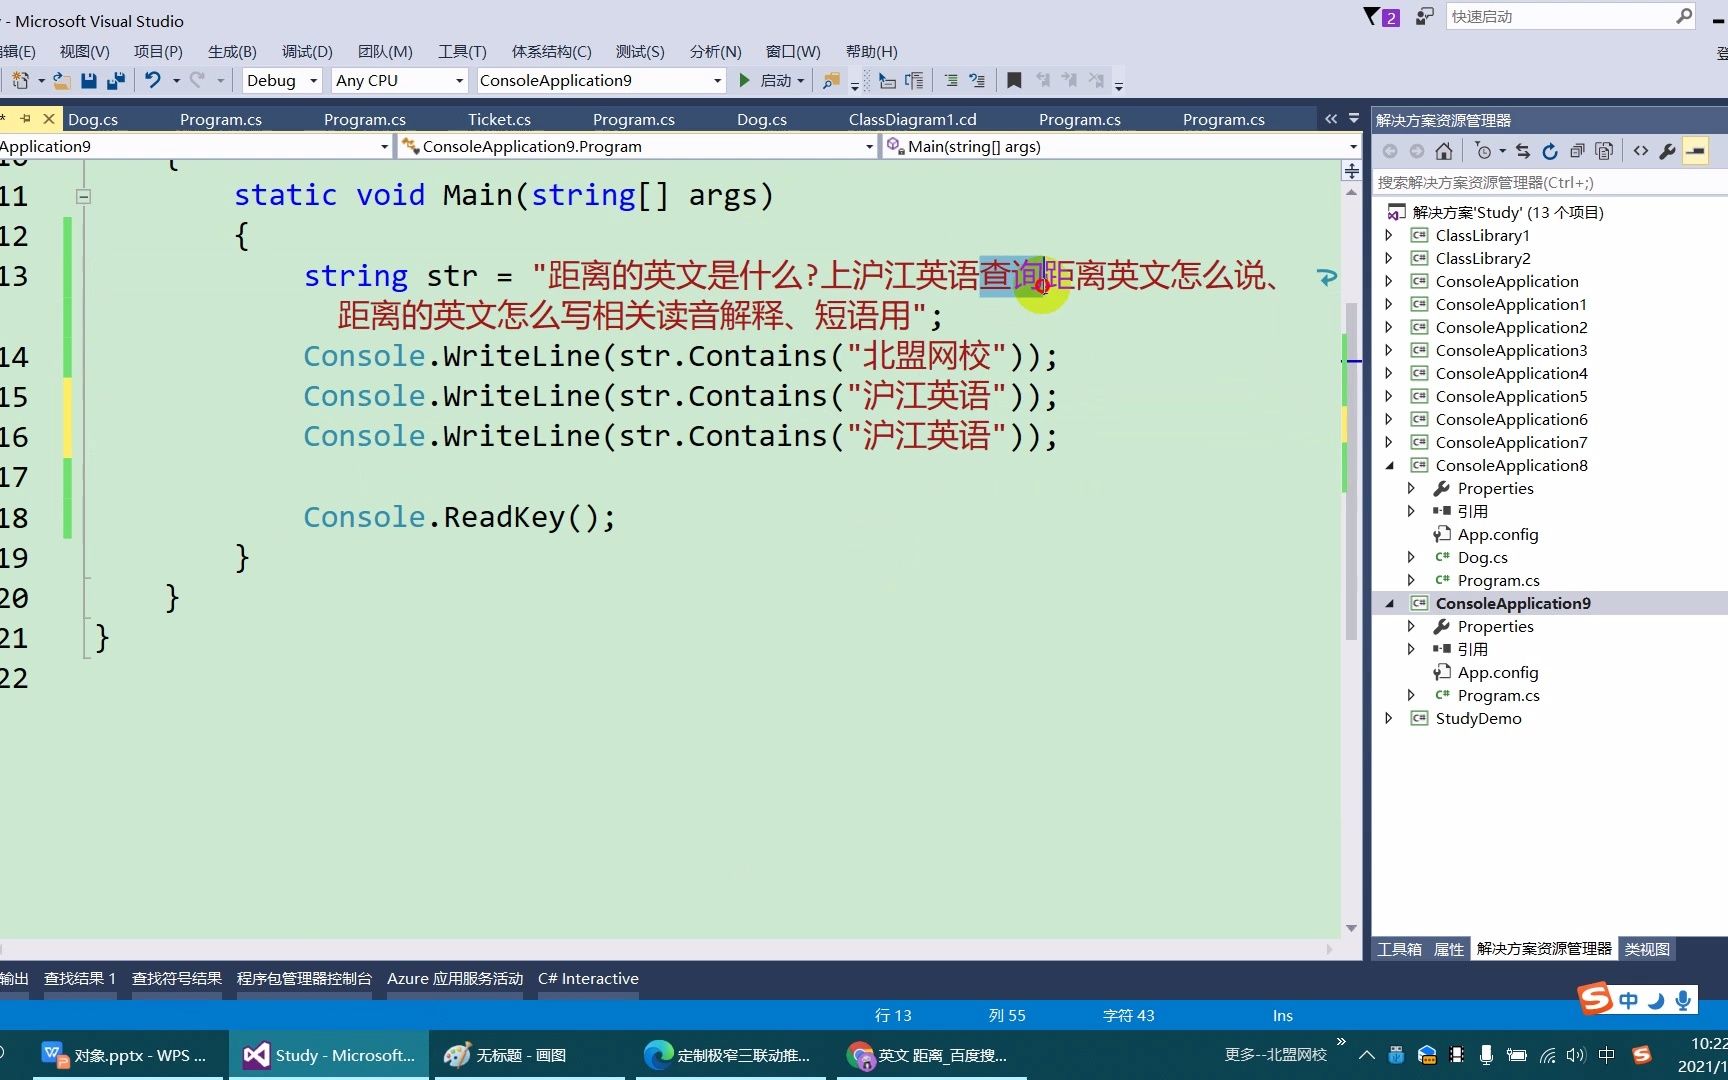Open the 类视图 panel tab
1728x1080 pixels.
pyautogui.click(x=1647, y=949)
